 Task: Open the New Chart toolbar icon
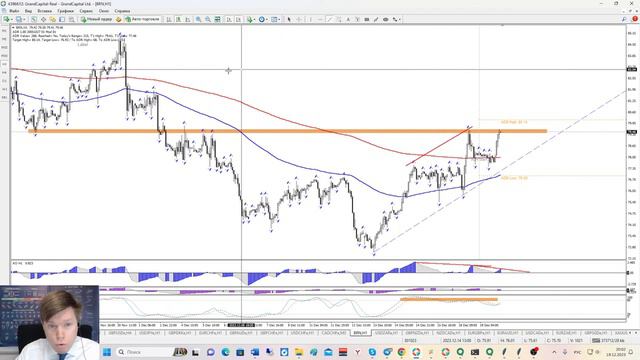pos(7,19)
